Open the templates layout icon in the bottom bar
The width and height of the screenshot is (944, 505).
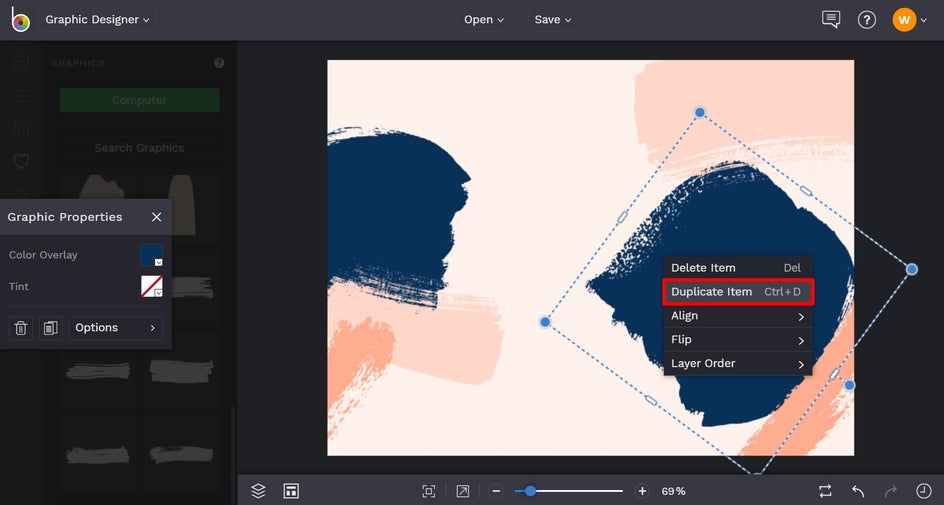tap(291, 491)
